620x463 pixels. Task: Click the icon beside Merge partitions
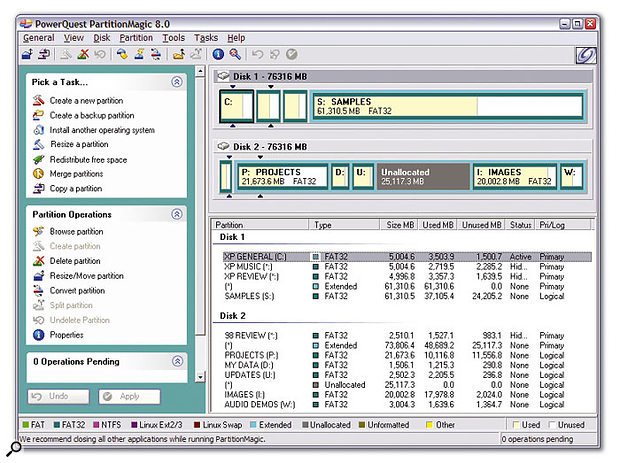pyautogui.click(x=38, y=174)
